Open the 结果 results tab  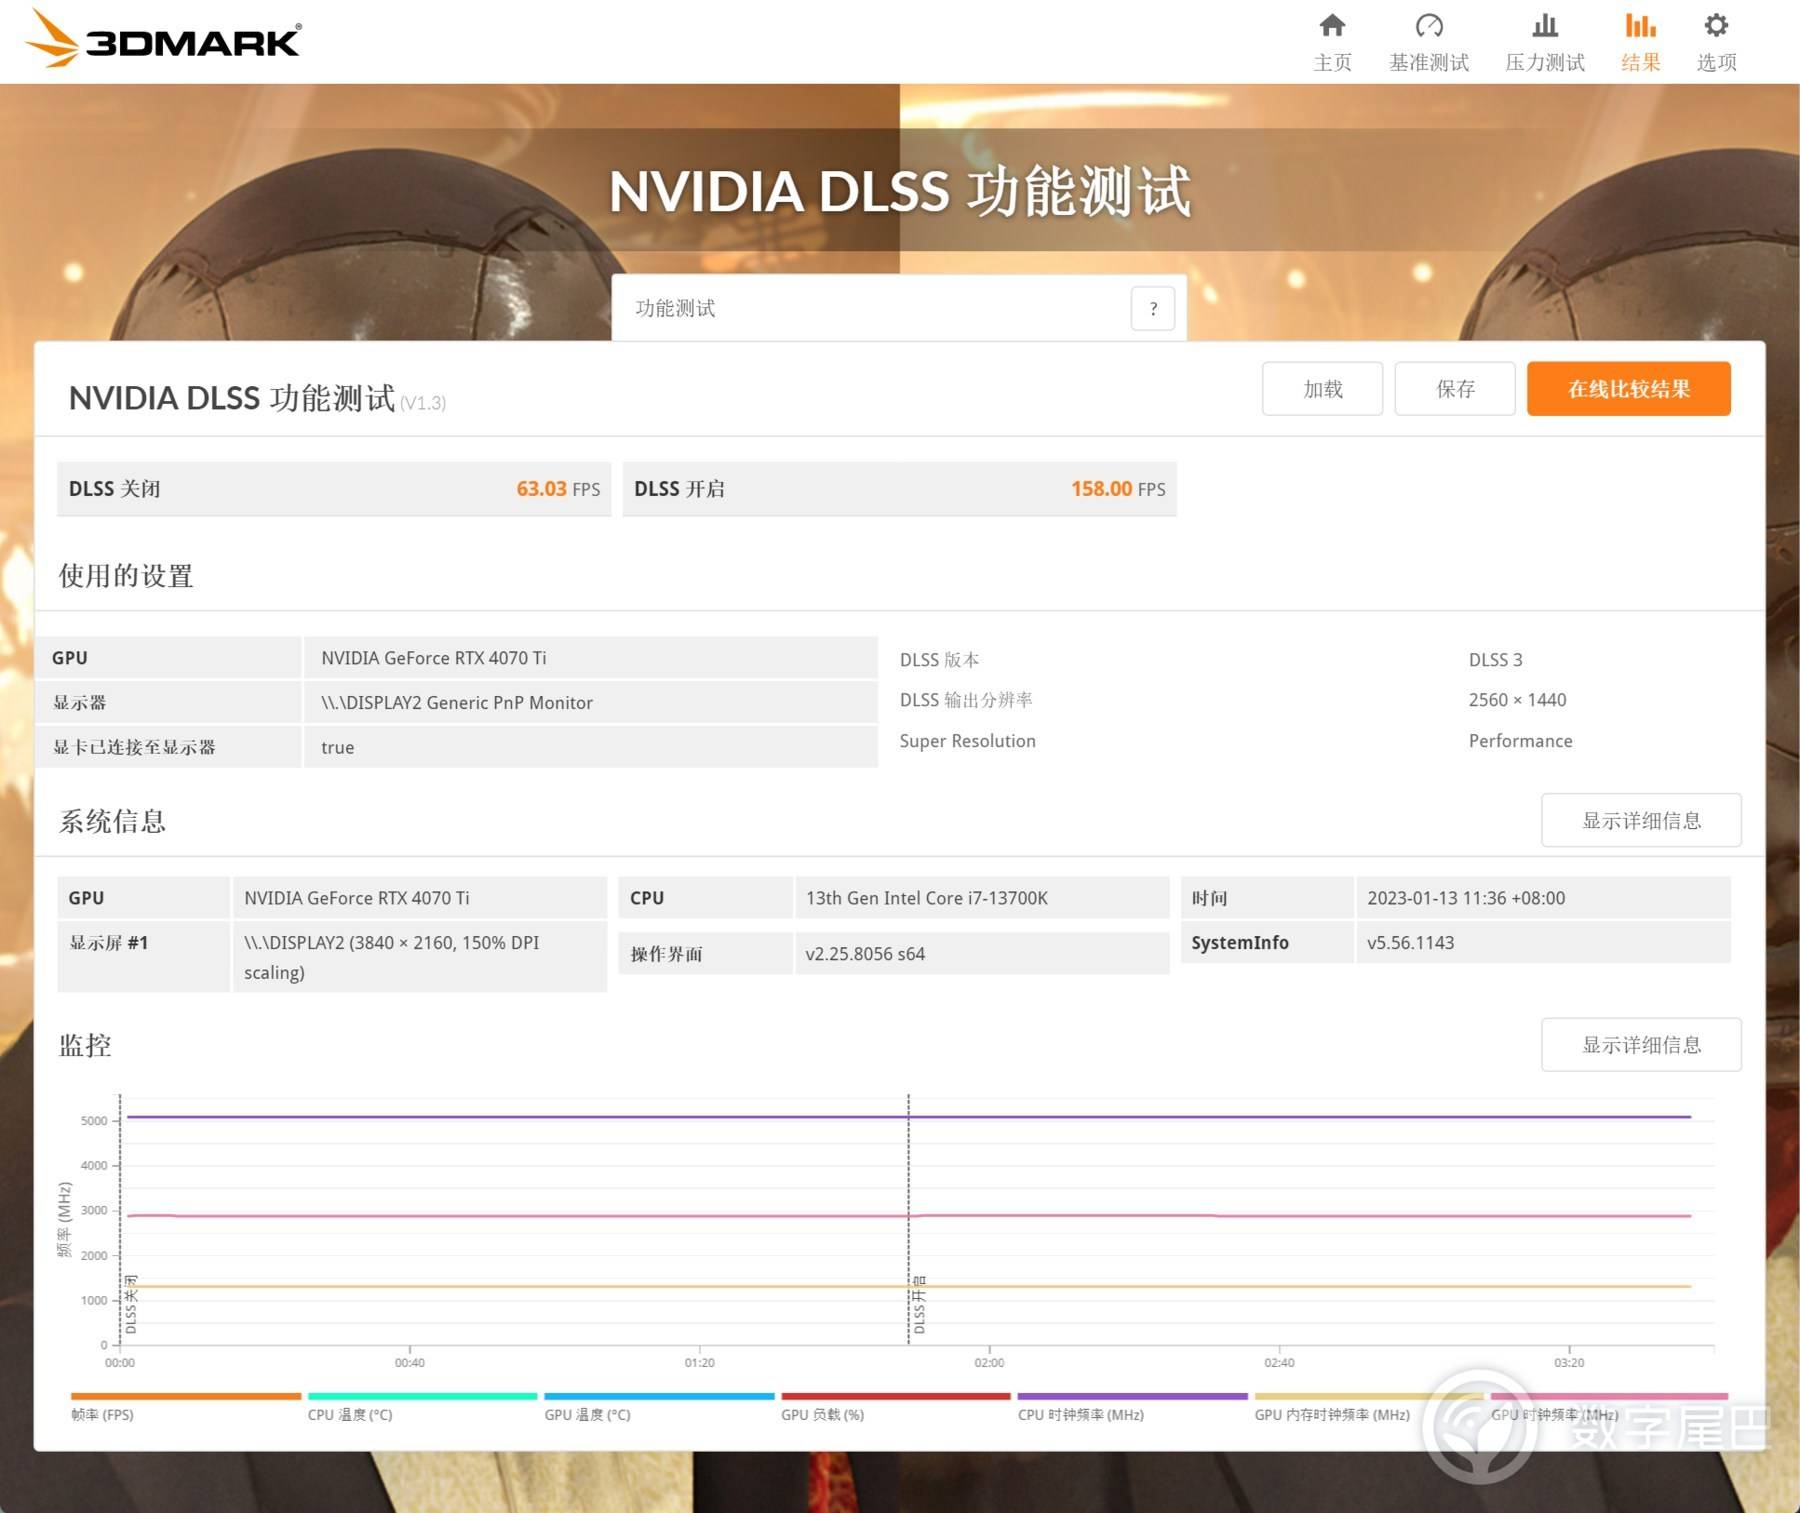(x=1640, y=42)
